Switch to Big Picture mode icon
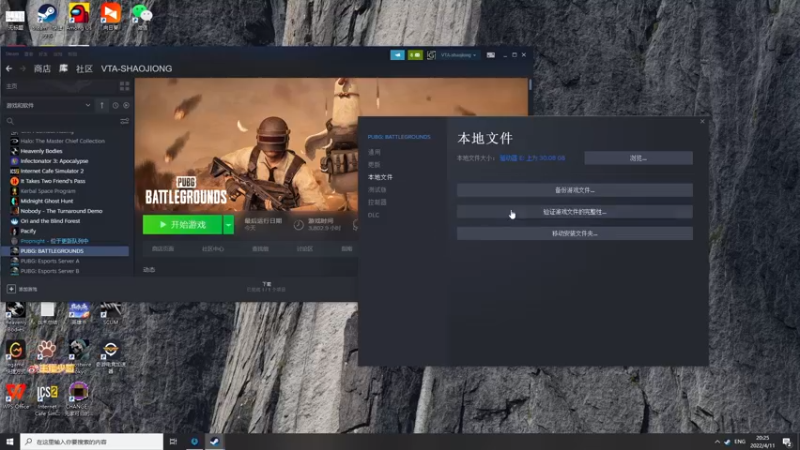This screenshot has height=450, width=800. click(491, 55)
